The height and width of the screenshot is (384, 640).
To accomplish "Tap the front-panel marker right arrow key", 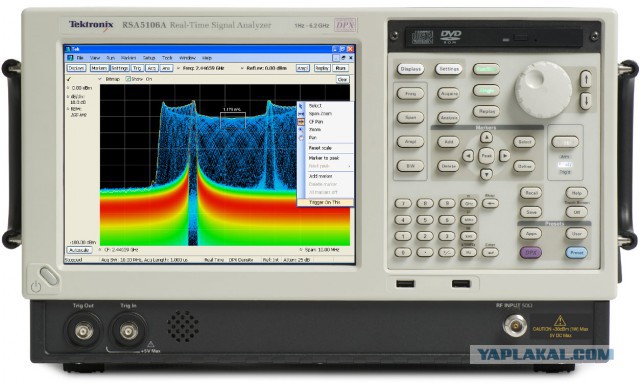I will tap(504, 156).
